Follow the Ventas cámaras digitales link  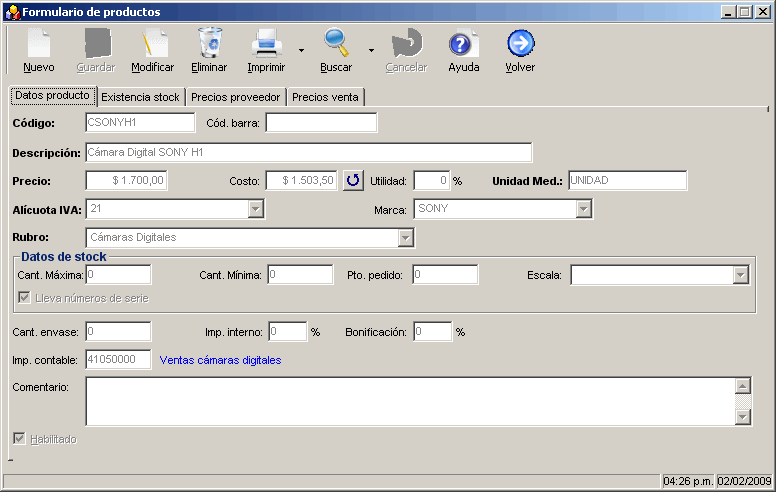pyautogui.click(x=220, y=360)
